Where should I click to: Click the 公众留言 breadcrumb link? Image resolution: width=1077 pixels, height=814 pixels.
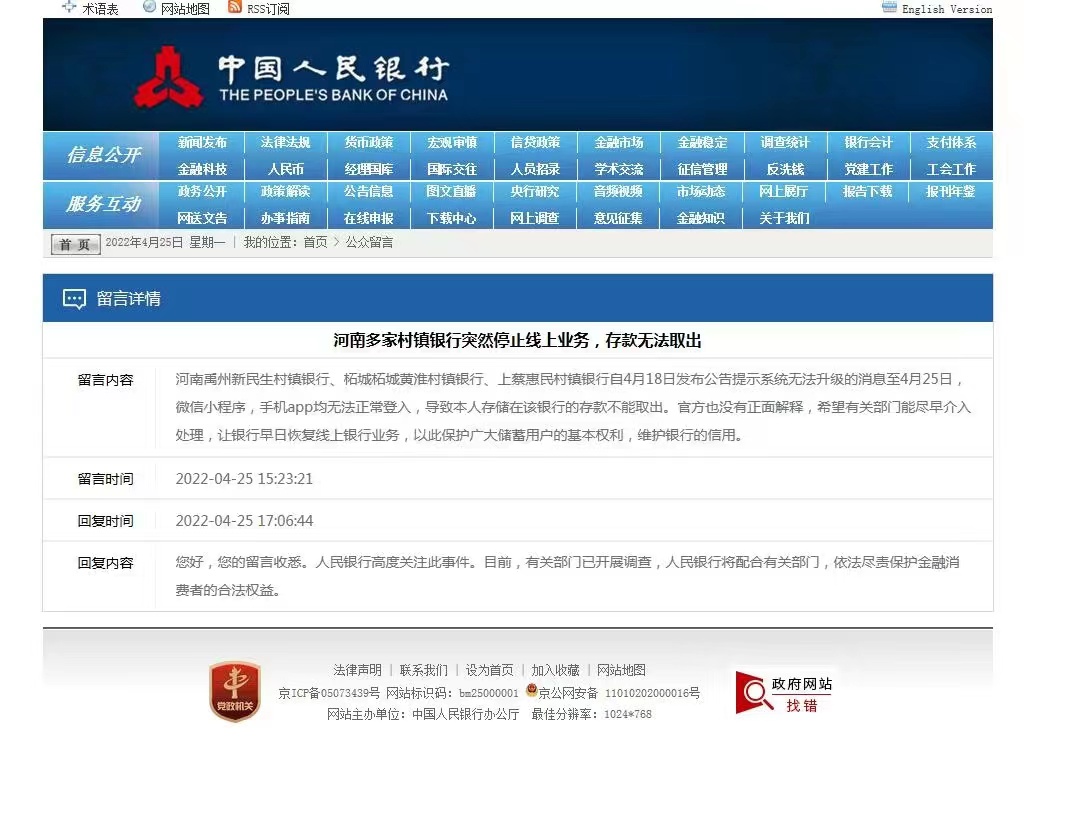point(369,242)
